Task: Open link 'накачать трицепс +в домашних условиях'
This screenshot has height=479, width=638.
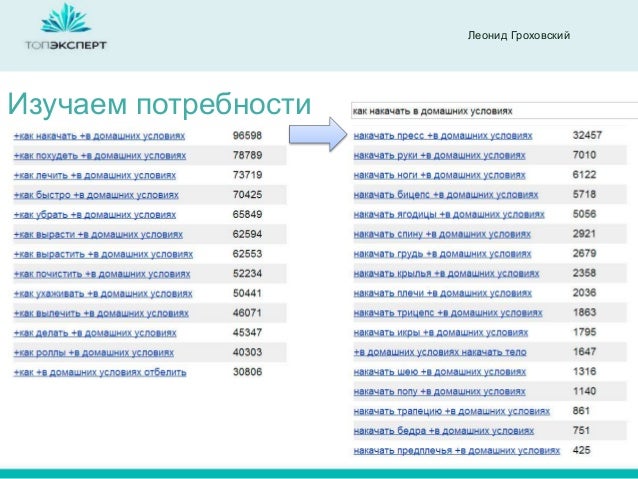Action: click(448, 313)
